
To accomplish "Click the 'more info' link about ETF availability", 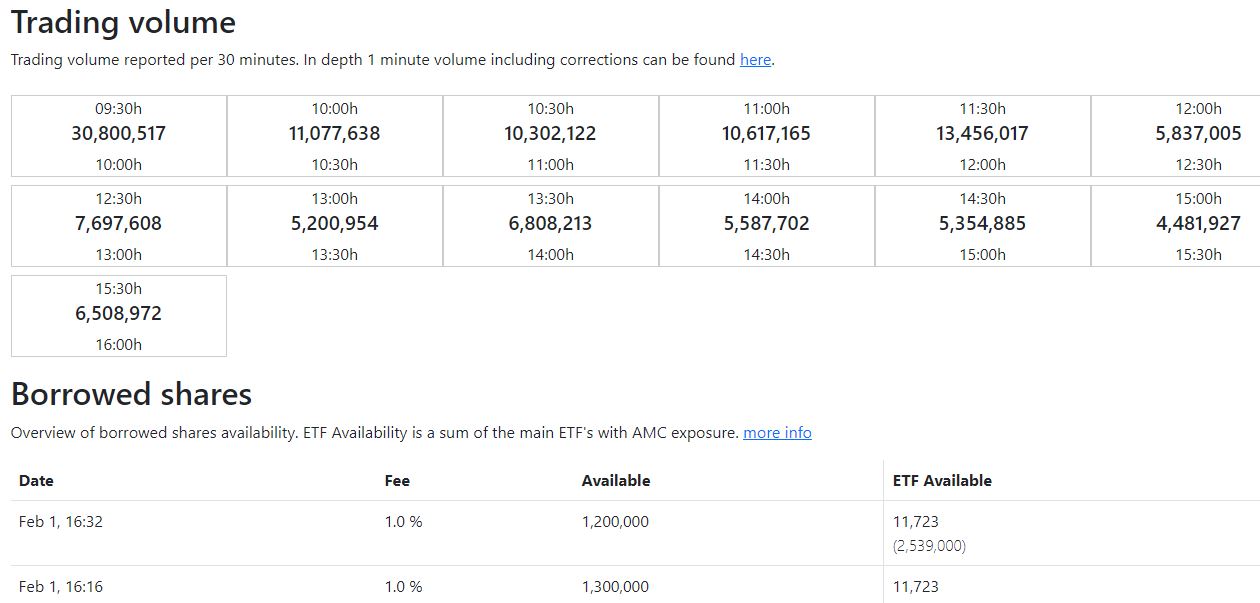I will tap(777, 433).
